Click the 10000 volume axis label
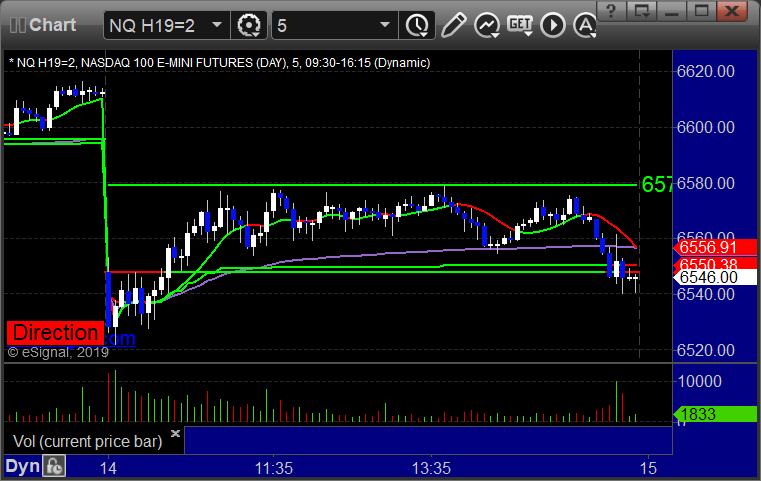761x481 pixels. click(699, 381)
